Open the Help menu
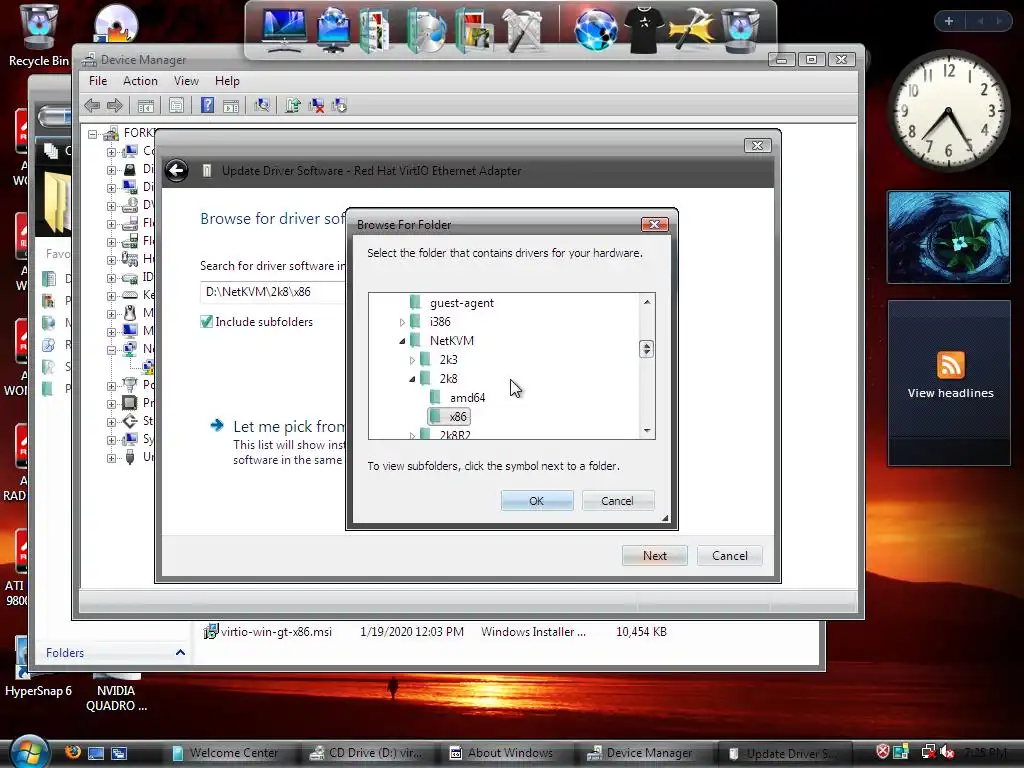This screenshot has width=1024, height=768. click(x=227, y=81)
